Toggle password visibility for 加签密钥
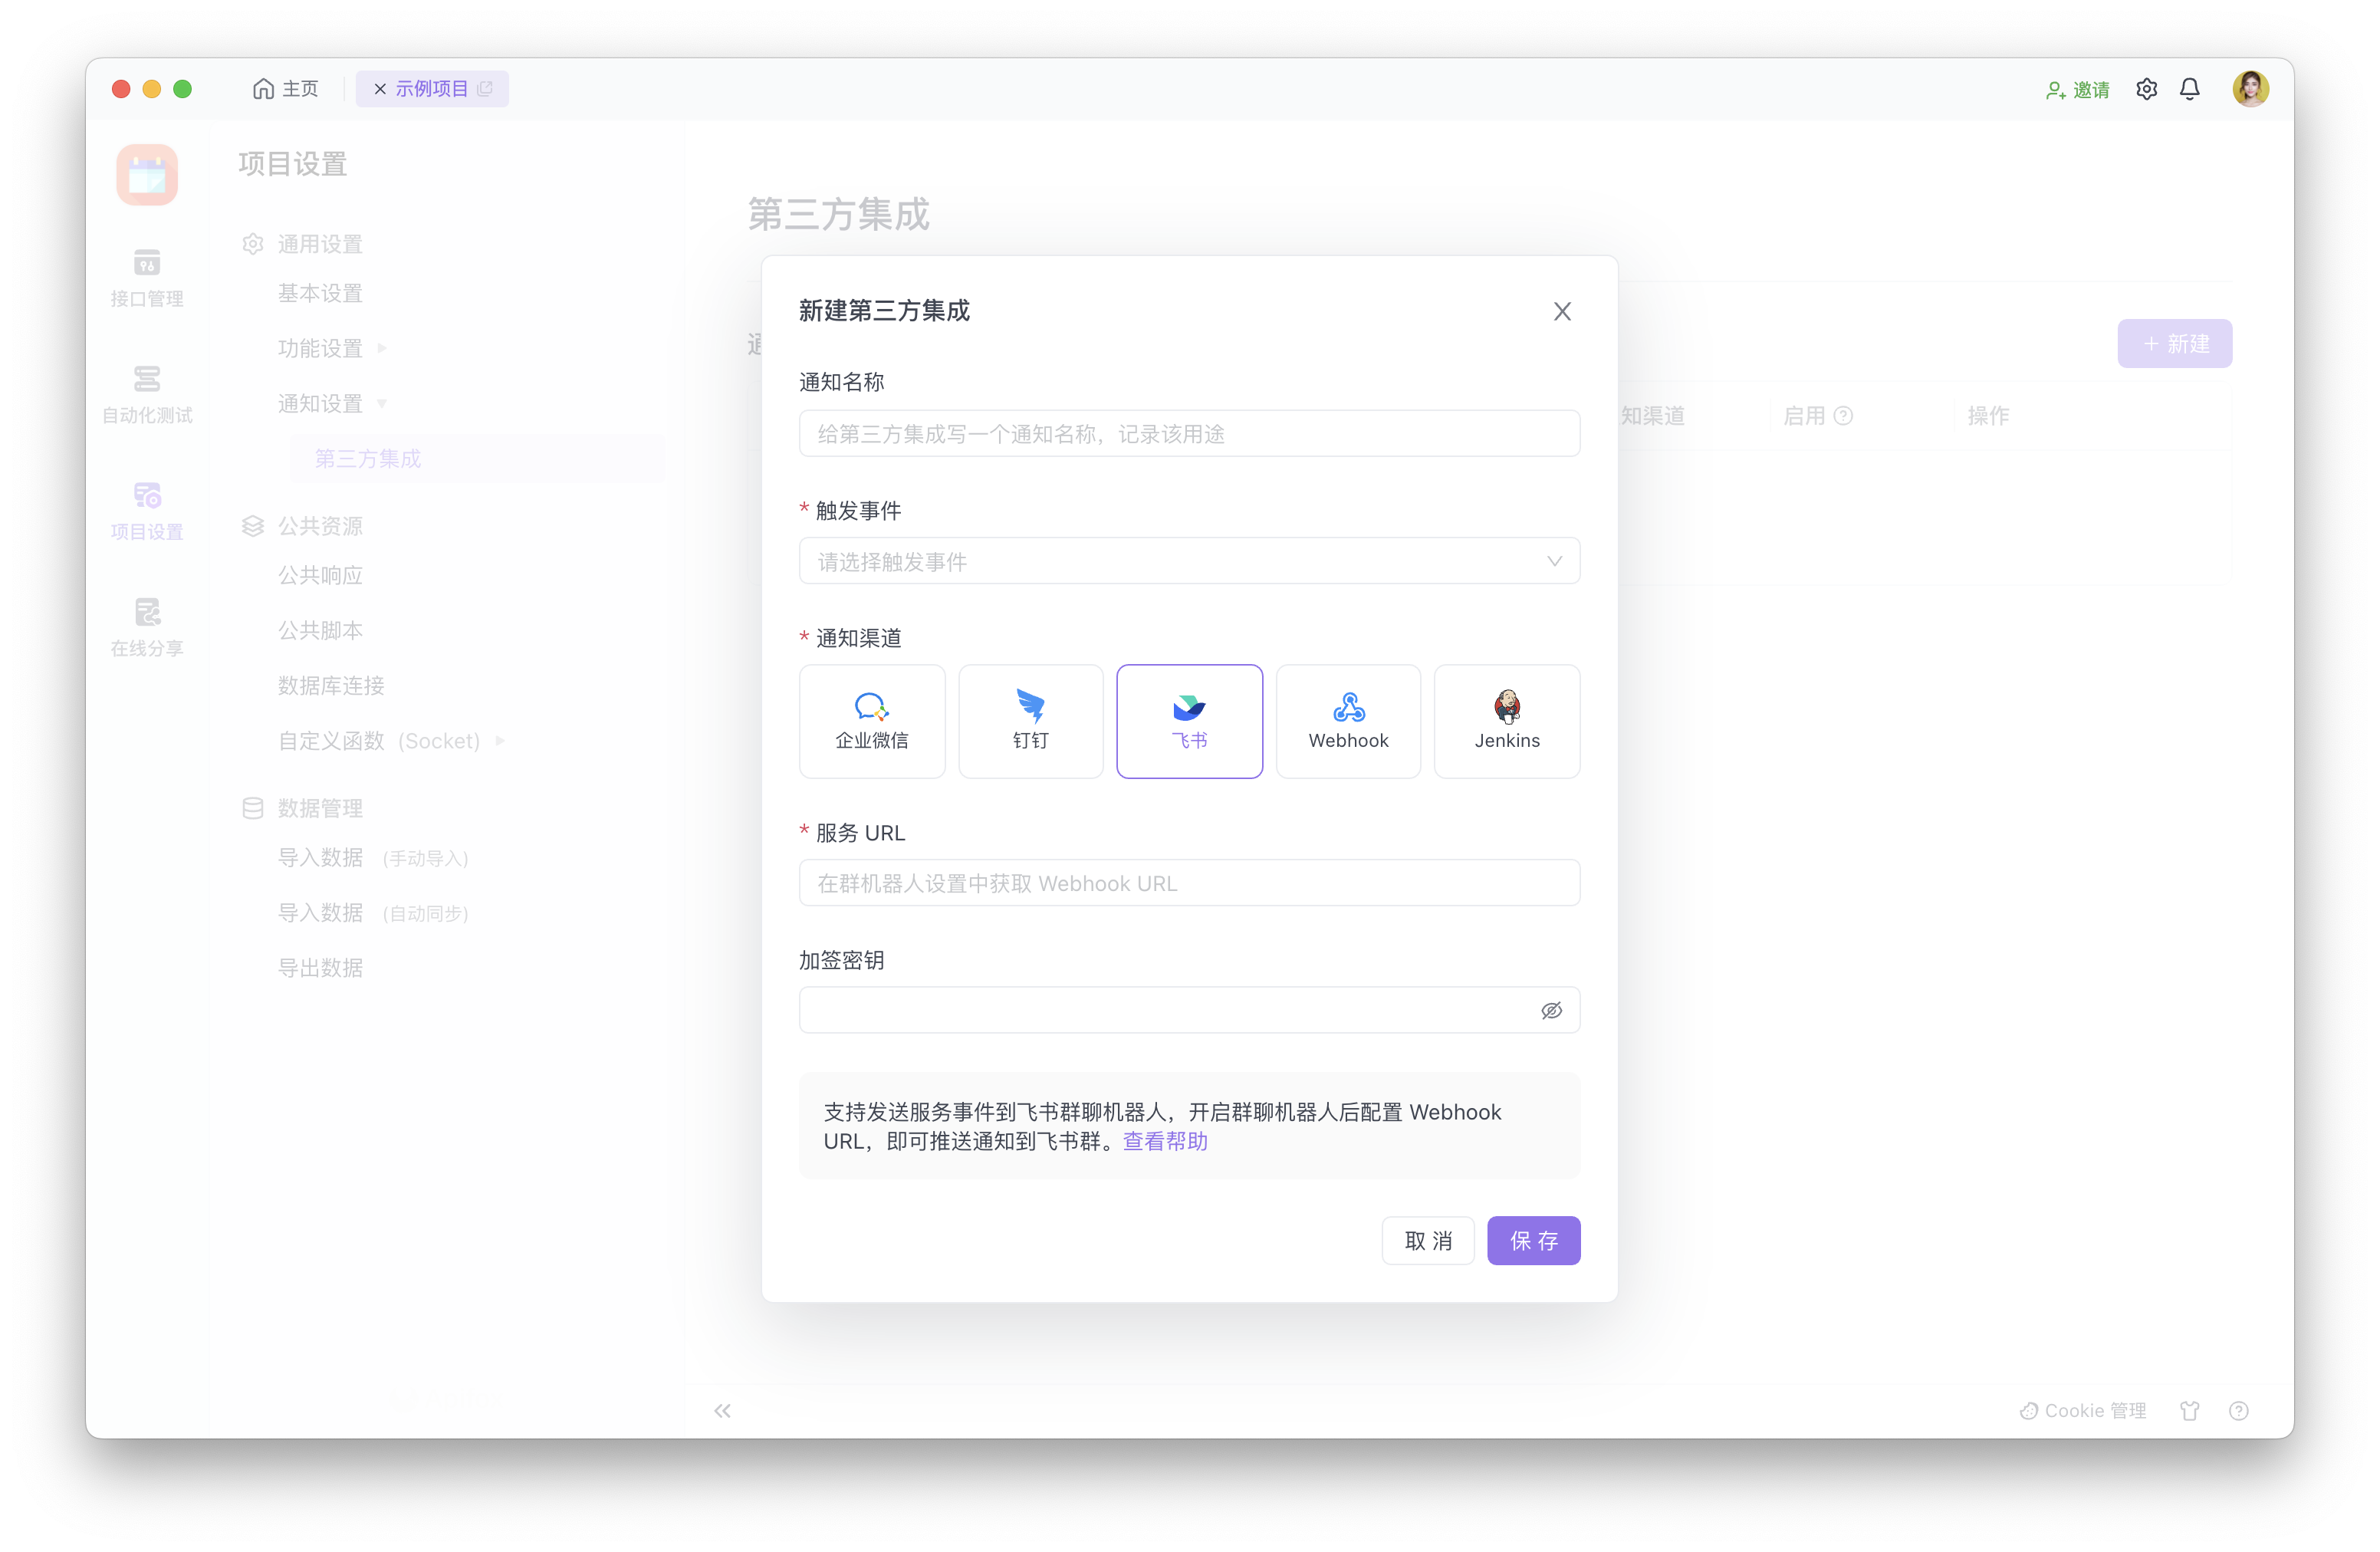The height and width of the screenshot is (1552, 2380). (1551, 1010)
